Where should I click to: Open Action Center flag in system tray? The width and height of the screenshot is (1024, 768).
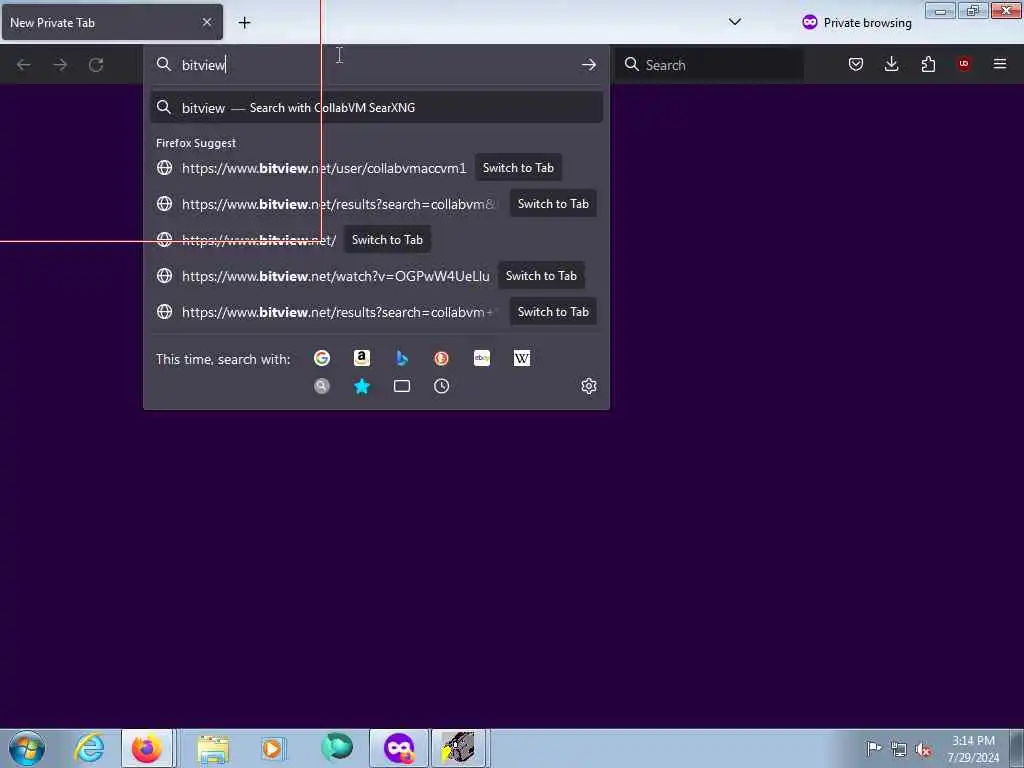874,748
